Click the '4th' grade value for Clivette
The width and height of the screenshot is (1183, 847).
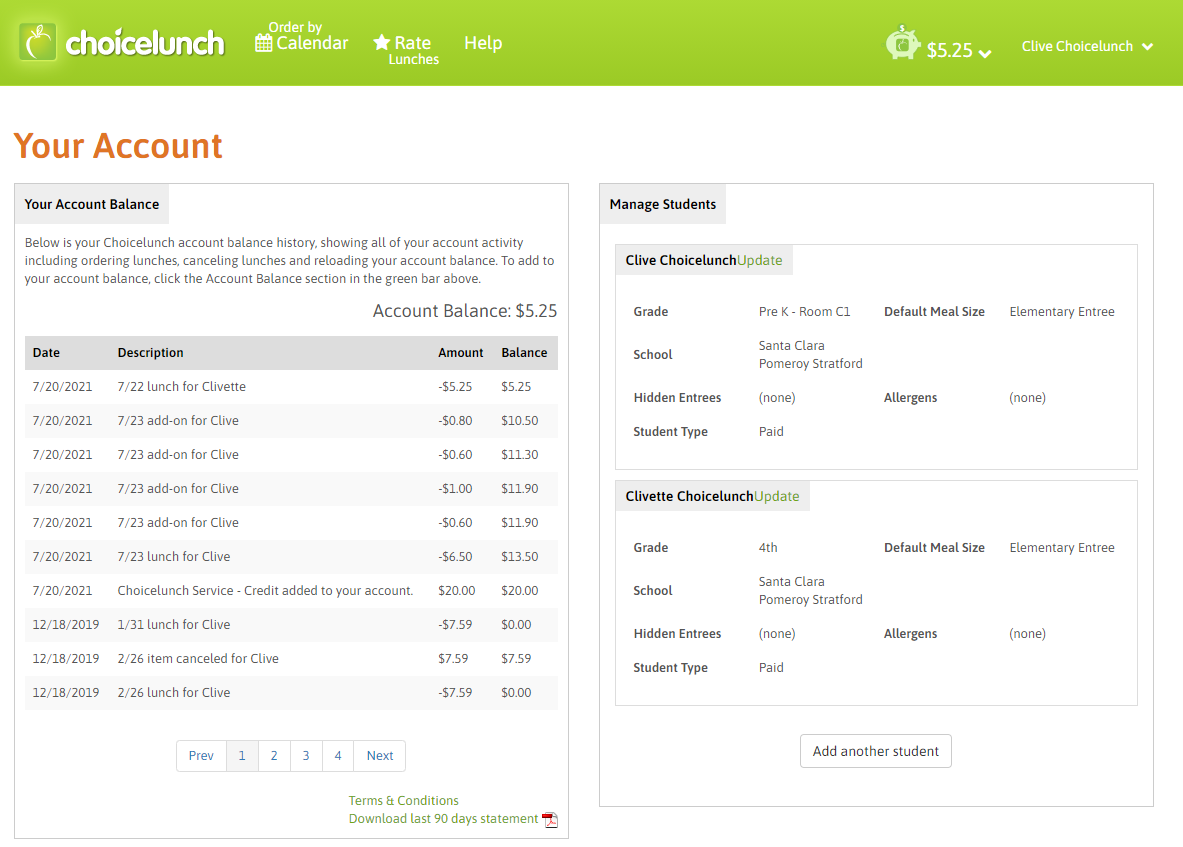768,548
